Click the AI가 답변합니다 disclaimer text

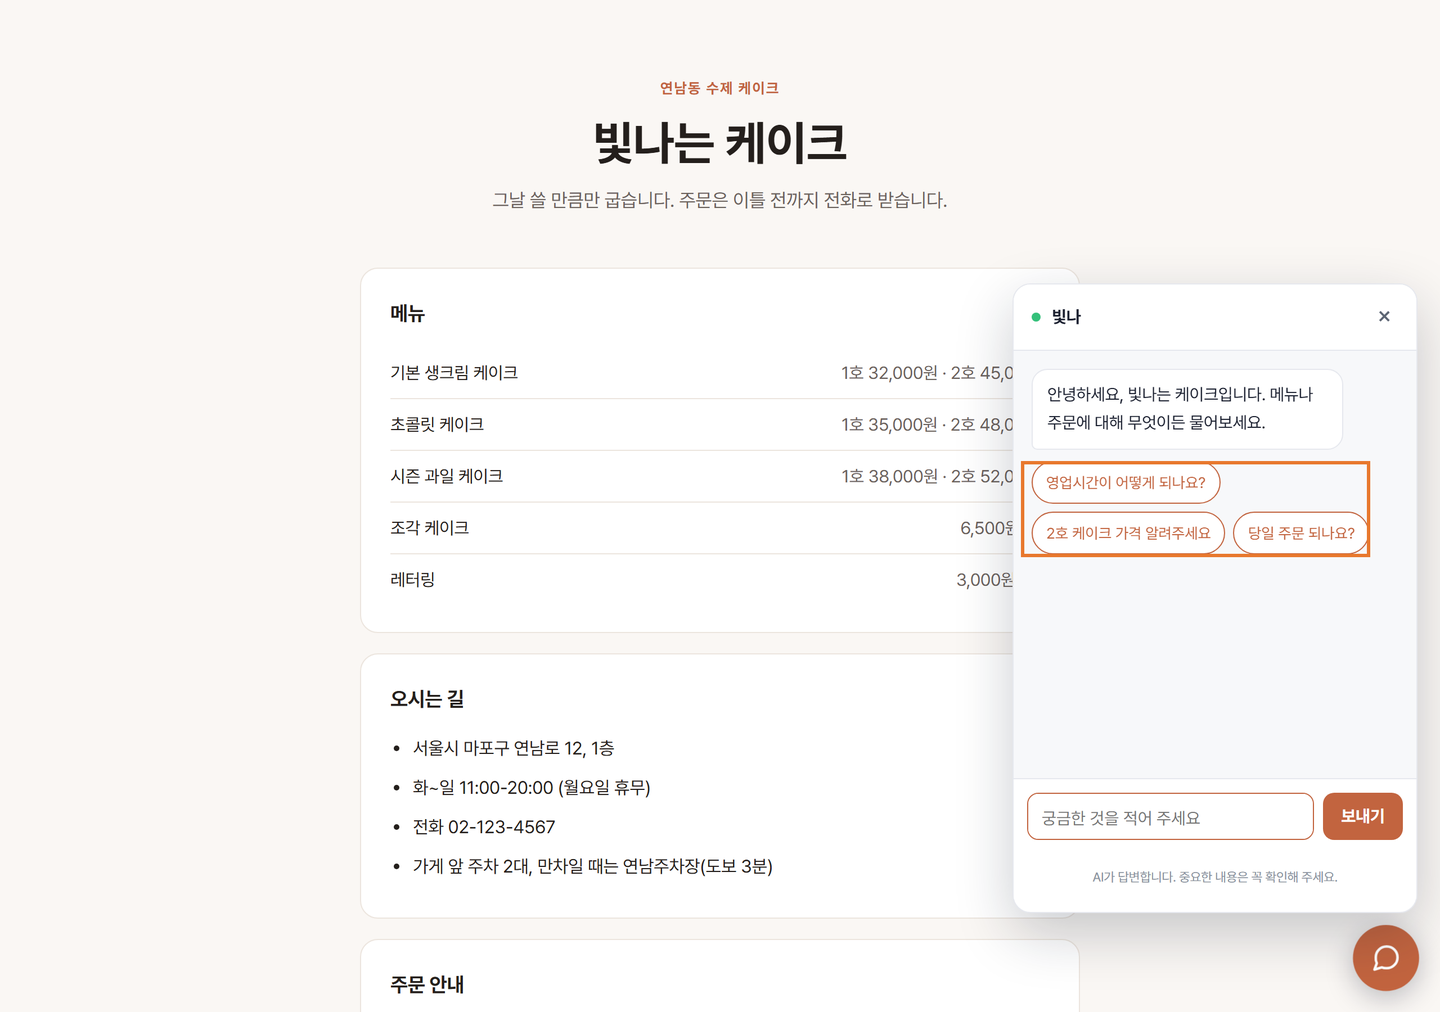1214,877
